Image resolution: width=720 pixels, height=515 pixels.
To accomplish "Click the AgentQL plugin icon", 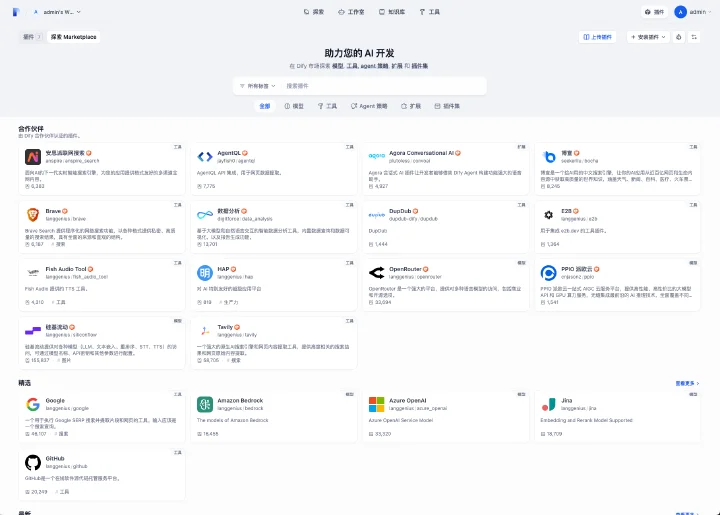I will click(205, 157).
